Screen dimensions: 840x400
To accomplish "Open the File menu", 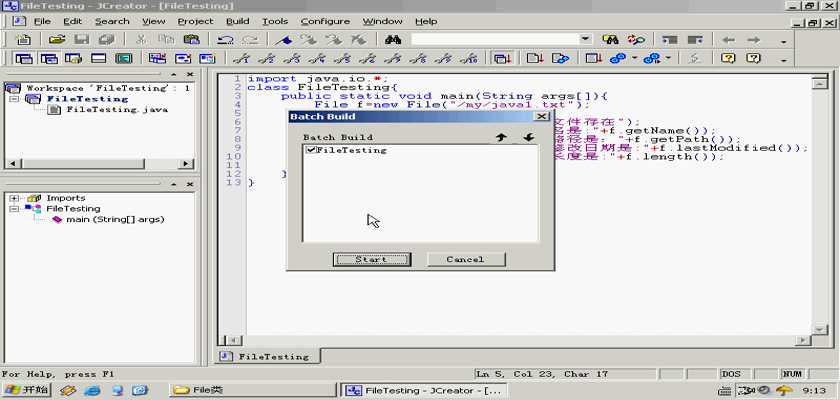I will pyautogui.click(x=42, y=21).
